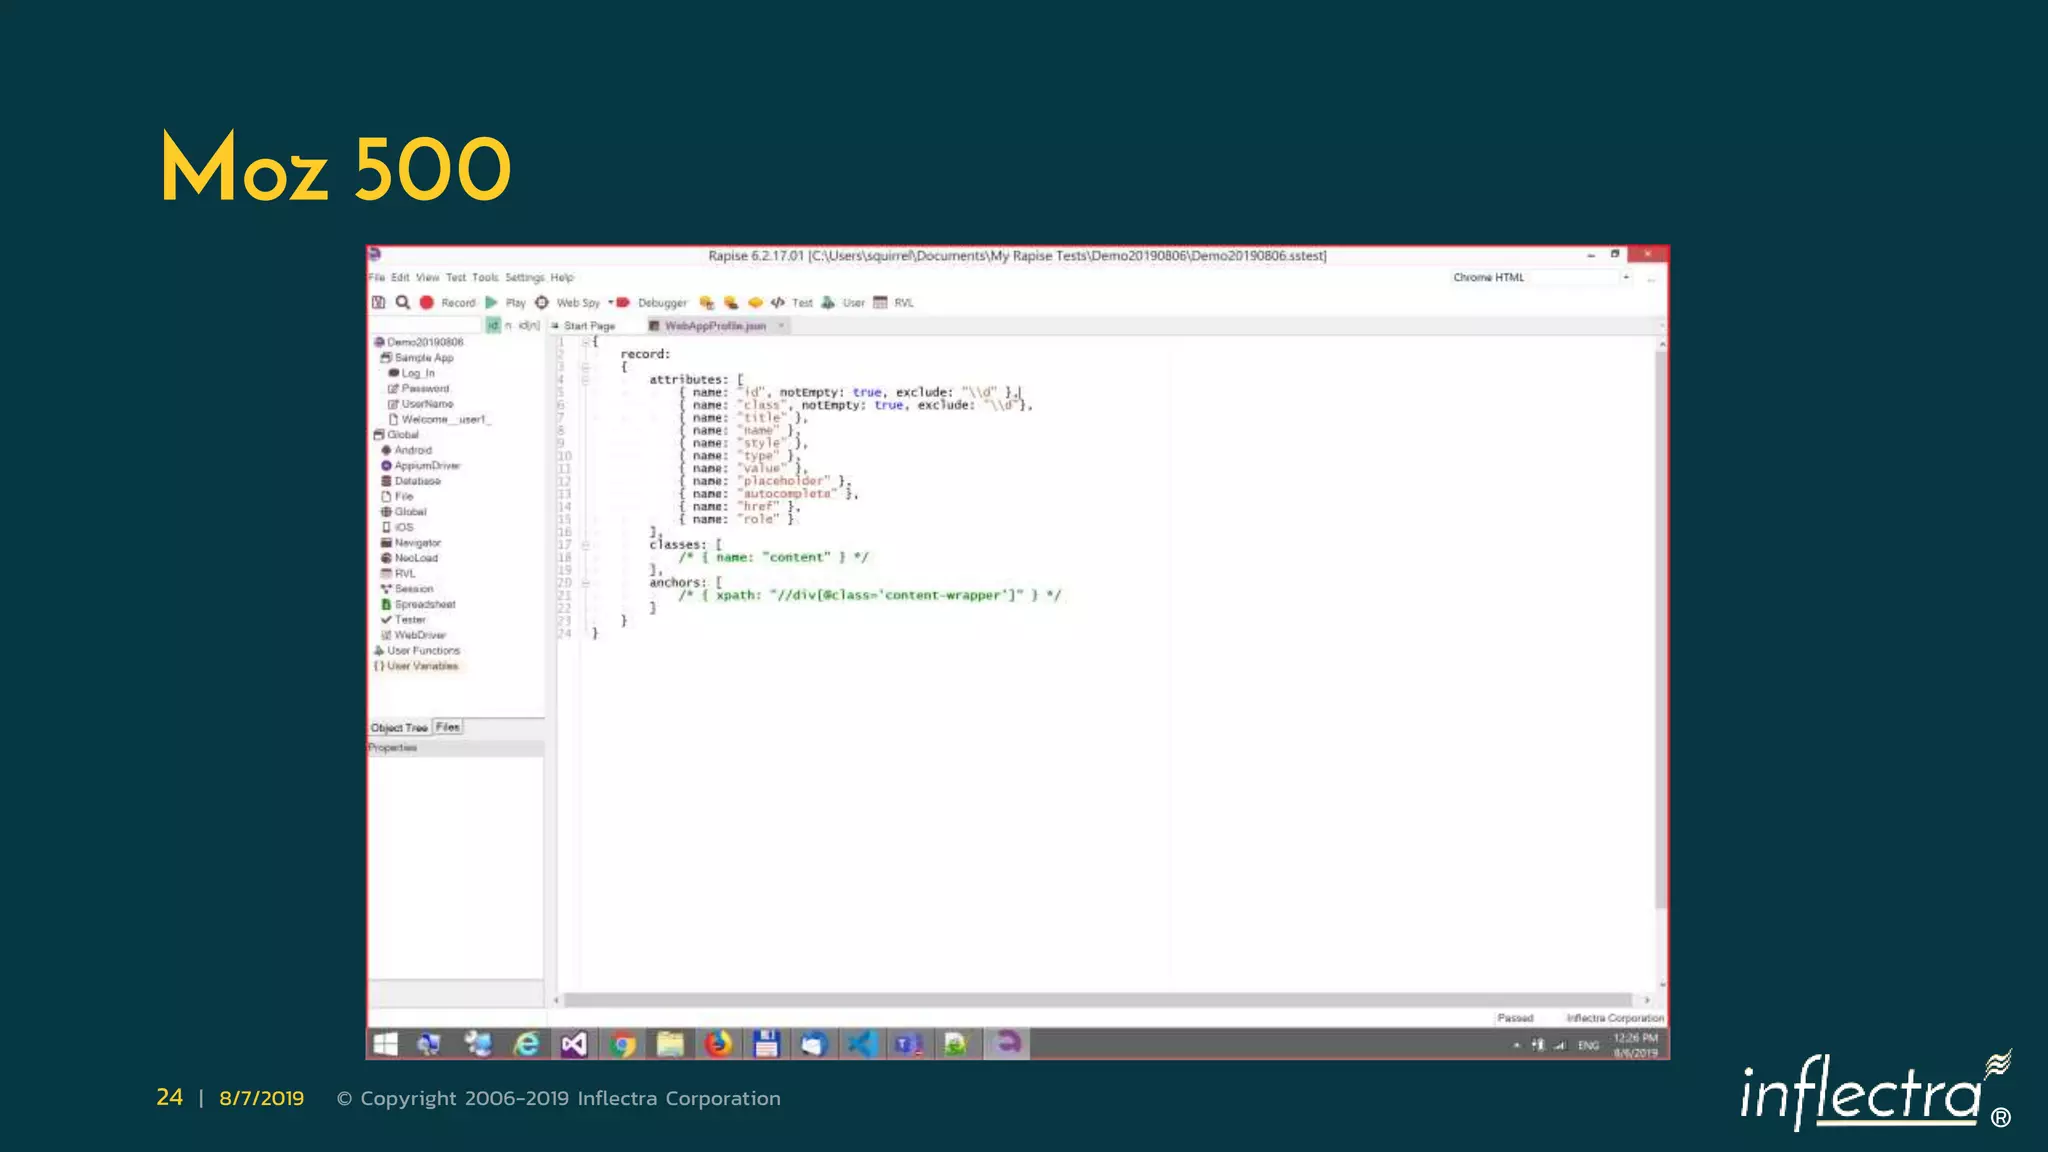Open the Web Spy crosshair tool

click(542, 302)
